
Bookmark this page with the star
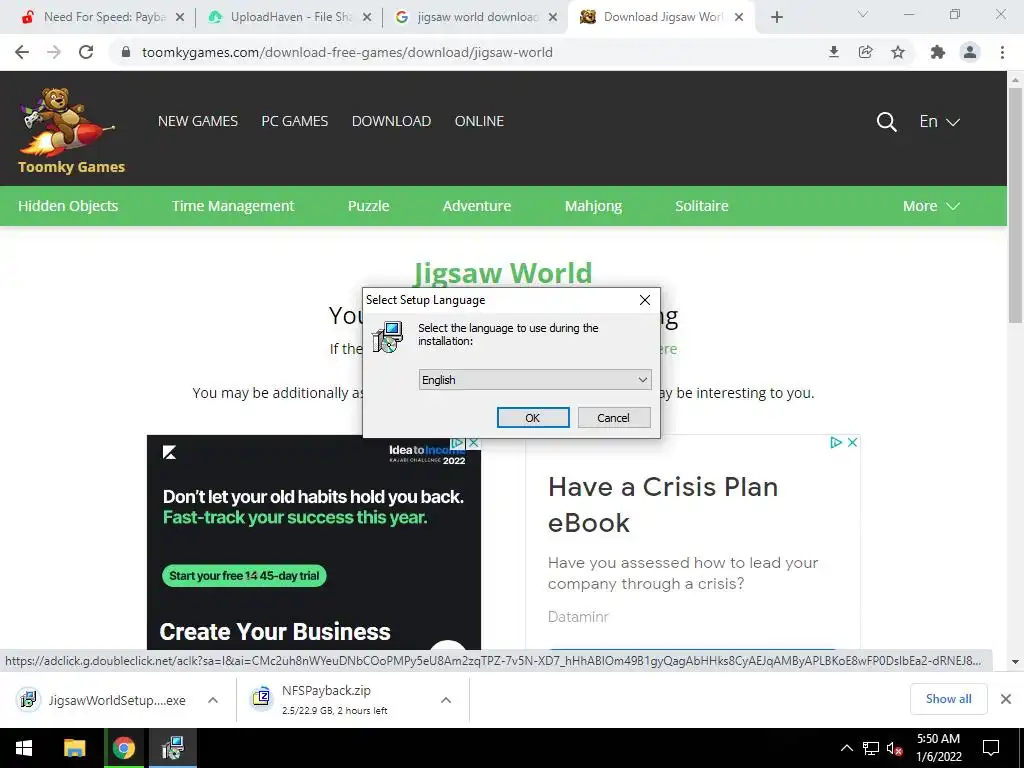tap(898, 52)
